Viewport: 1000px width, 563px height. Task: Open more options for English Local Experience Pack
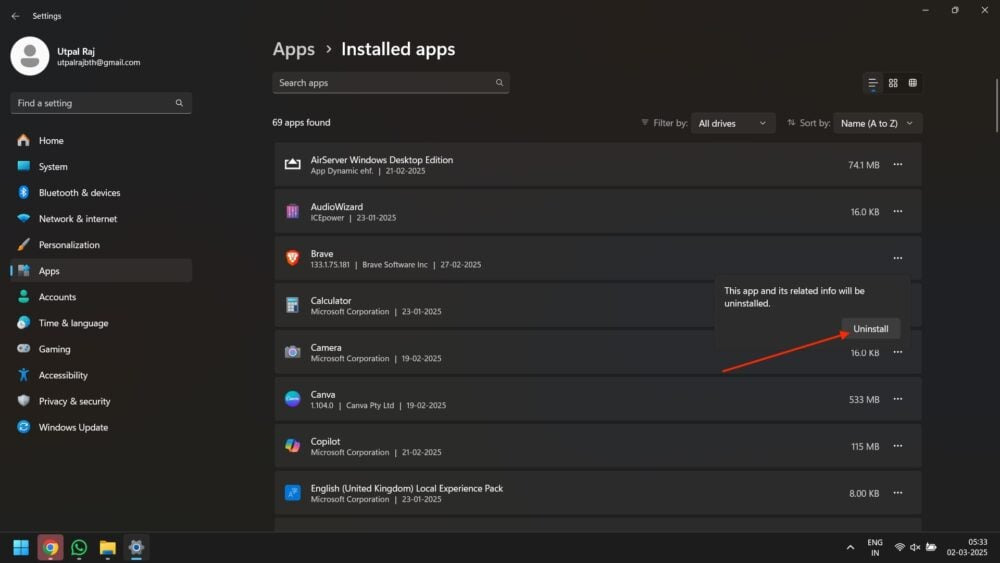[897, 493]
